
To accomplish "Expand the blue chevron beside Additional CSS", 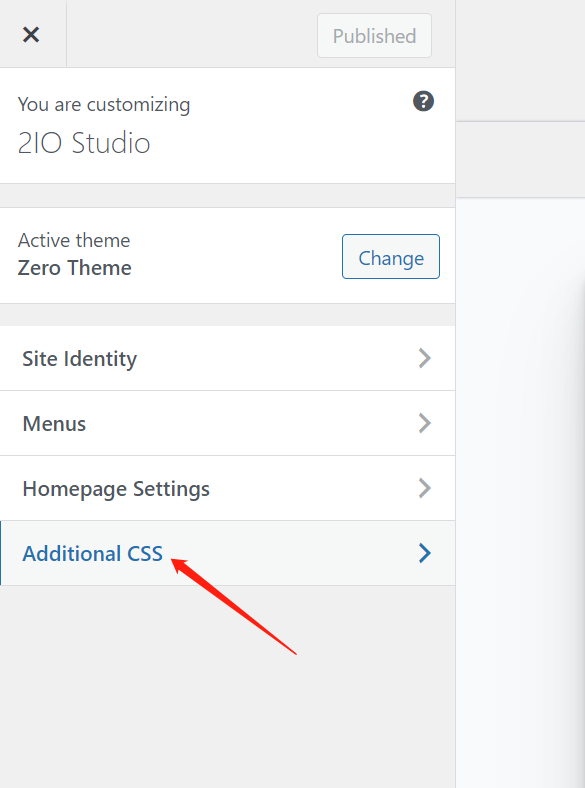I will point(425,553).
